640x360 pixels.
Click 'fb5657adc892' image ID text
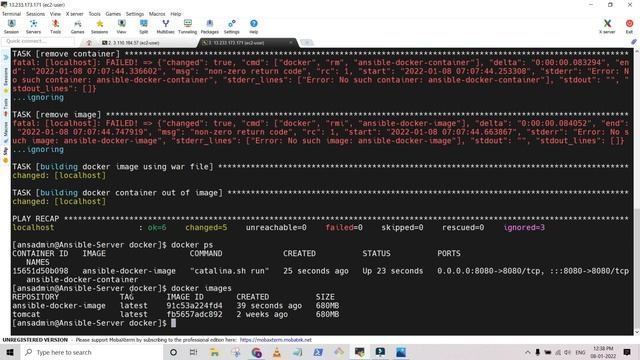pyautogui.click(x=194, y=314)
